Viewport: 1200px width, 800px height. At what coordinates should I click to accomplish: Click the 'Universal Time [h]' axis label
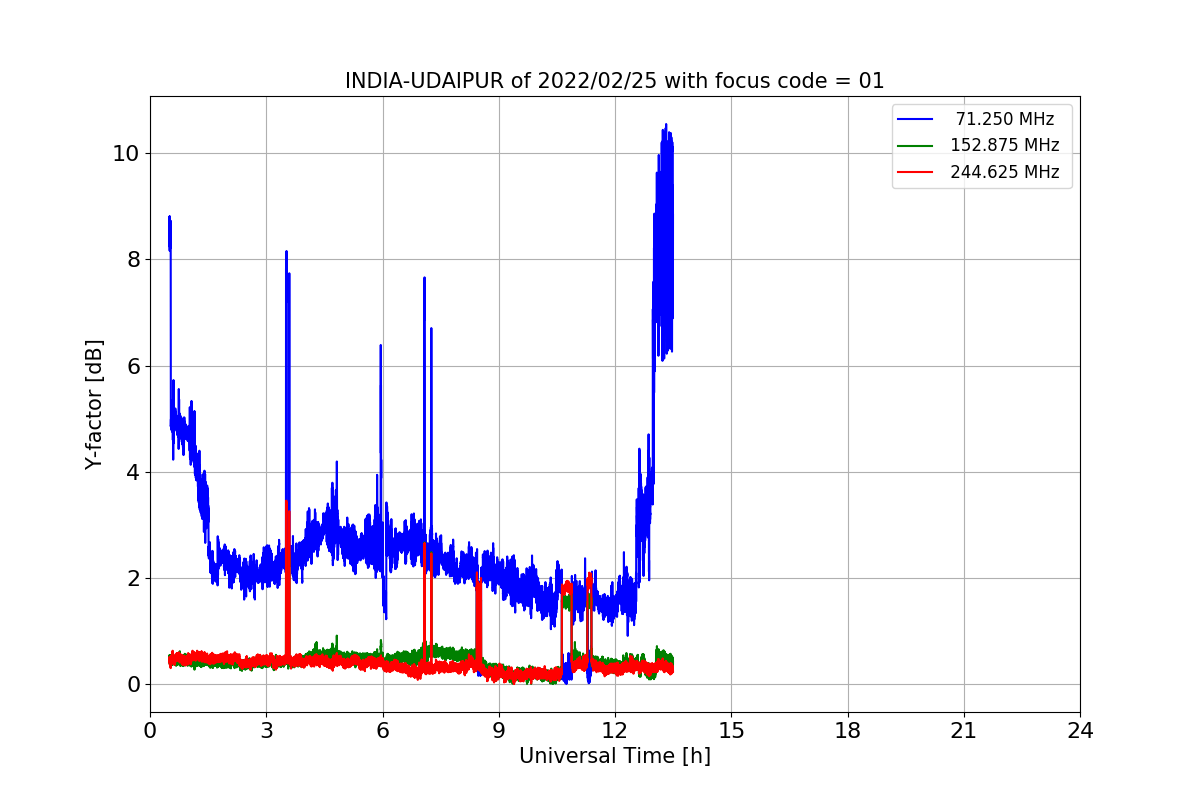pyautogui.click(x=615, y=756)
